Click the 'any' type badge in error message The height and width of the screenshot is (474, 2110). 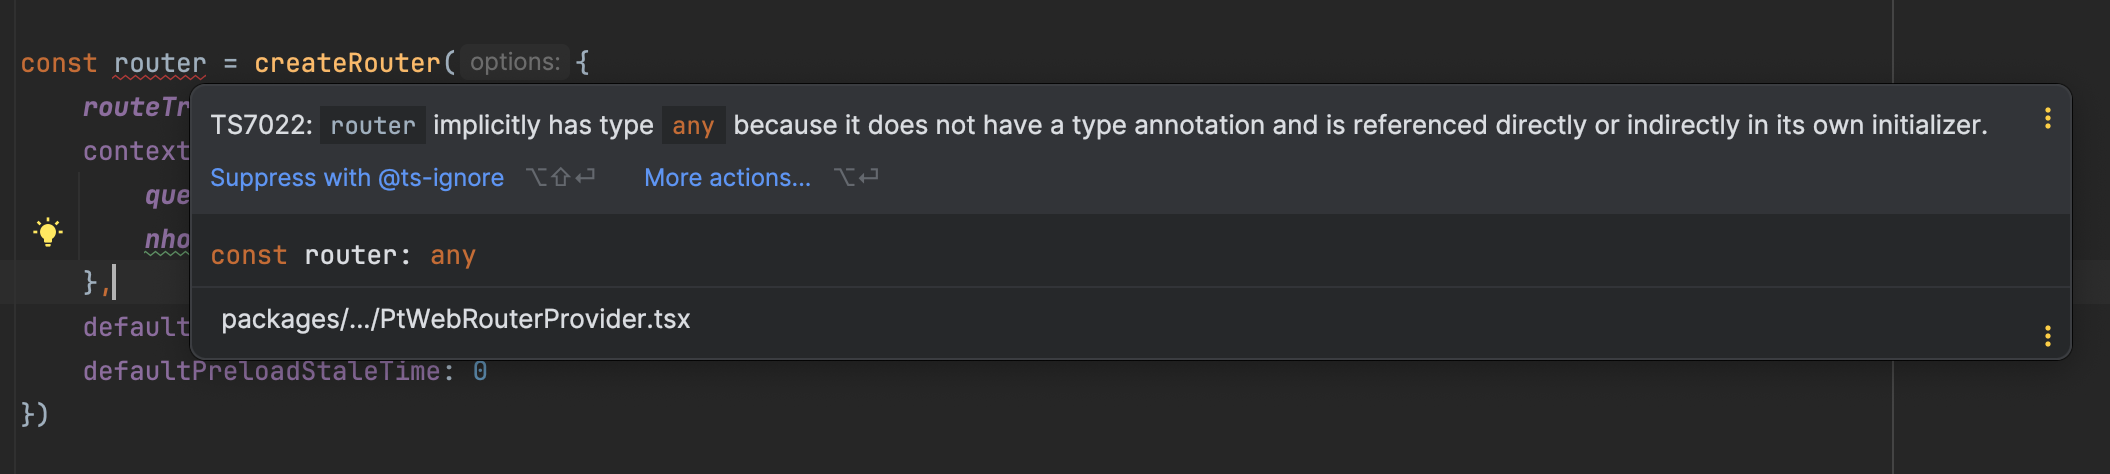(693, 125)
